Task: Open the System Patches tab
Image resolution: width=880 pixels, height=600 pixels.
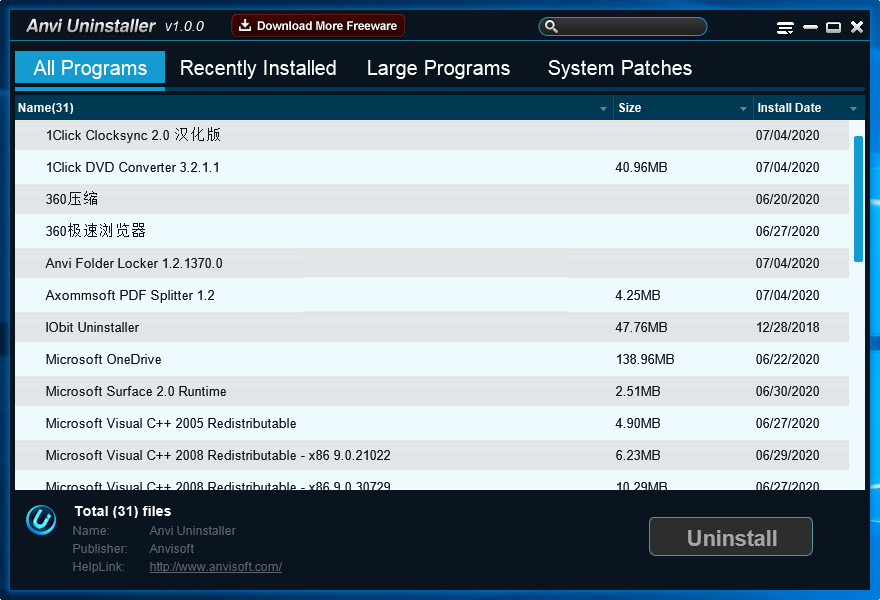Action: coord(619,68)
